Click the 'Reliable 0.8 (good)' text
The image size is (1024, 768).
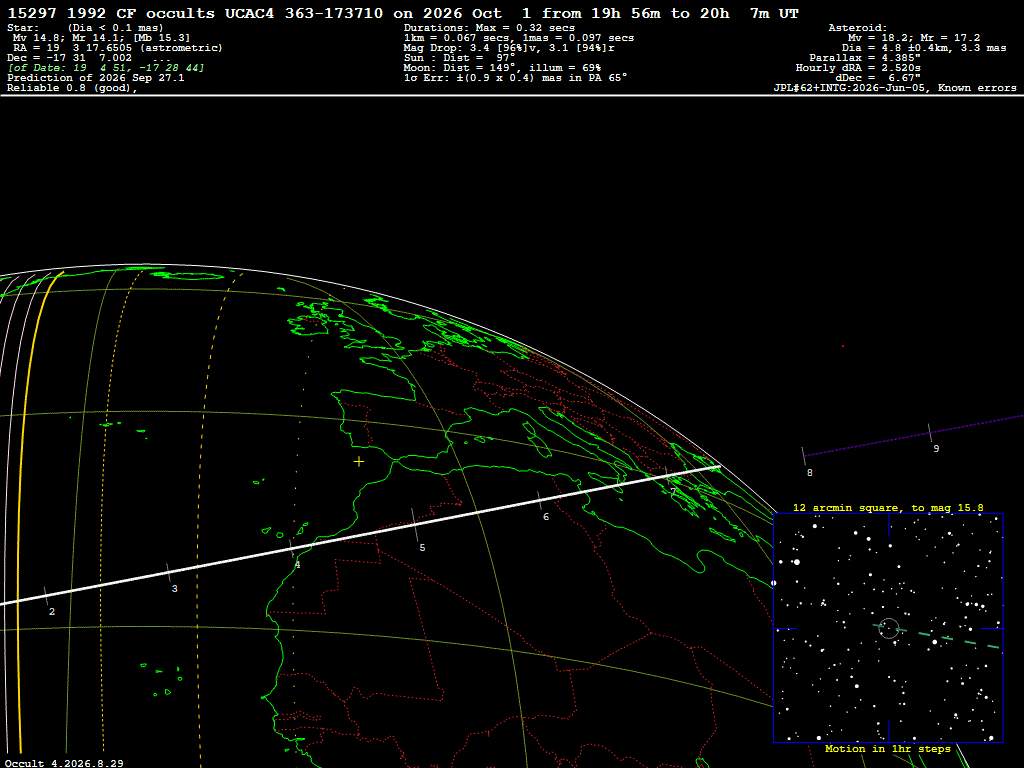coord(72,88)
